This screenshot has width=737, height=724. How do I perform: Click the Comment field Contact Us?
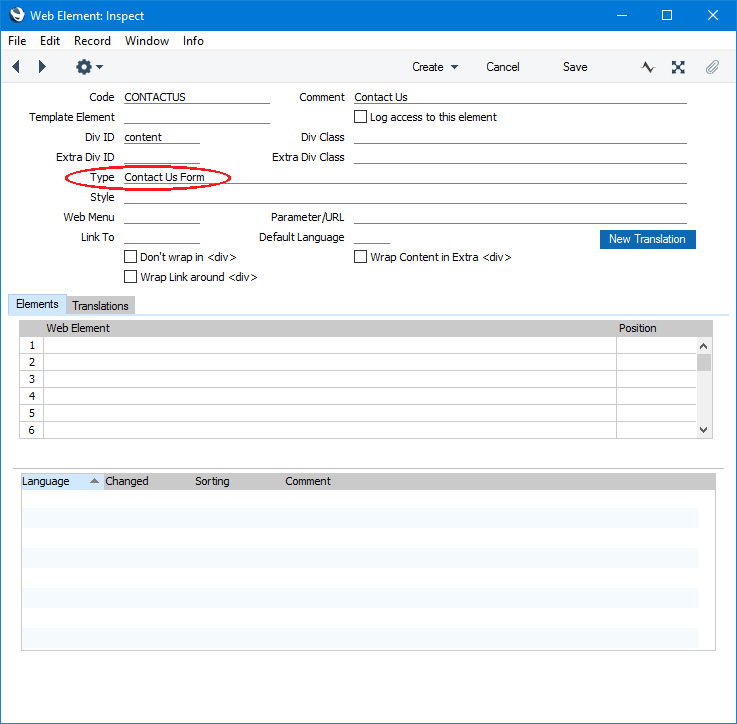(520, 97)
